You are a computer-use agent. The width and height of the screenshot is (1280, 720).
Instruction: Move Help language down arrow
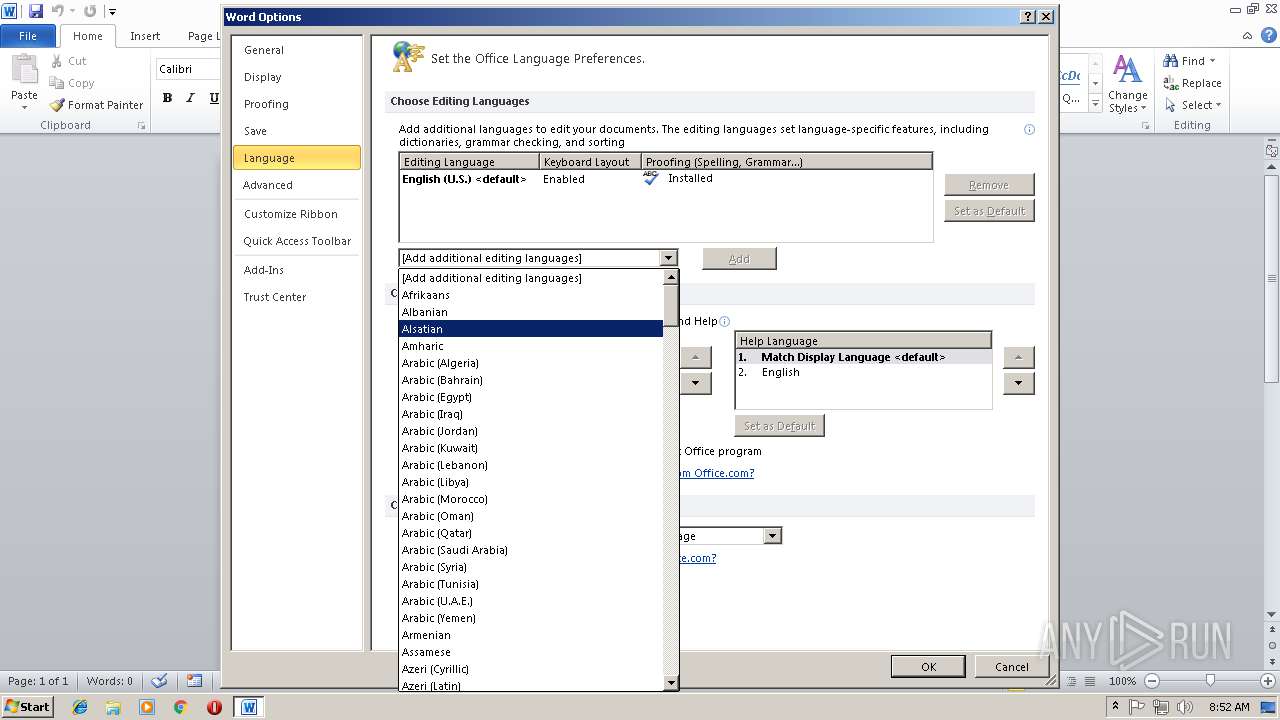click(1018, 383)
